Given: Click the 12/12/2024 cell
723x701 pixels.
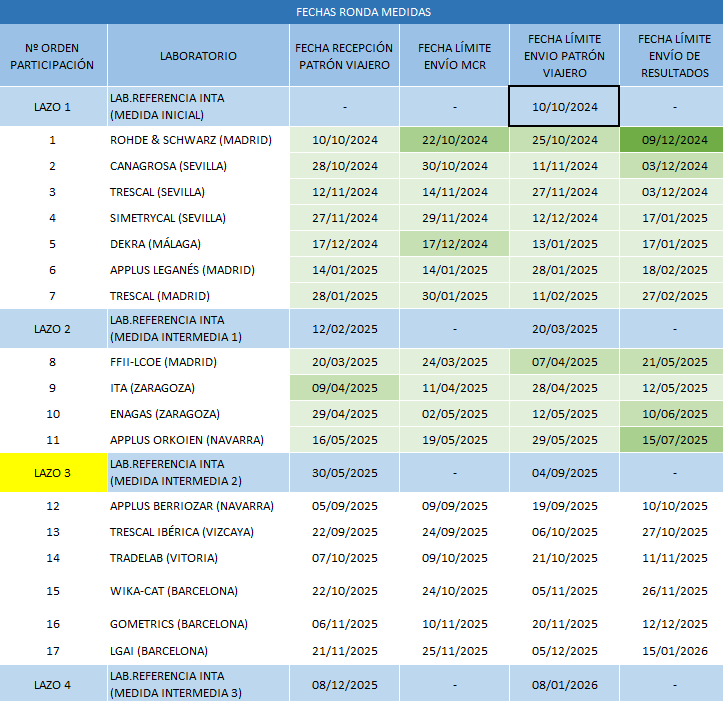Looking at the screenshot, I should tap(564, 218).
